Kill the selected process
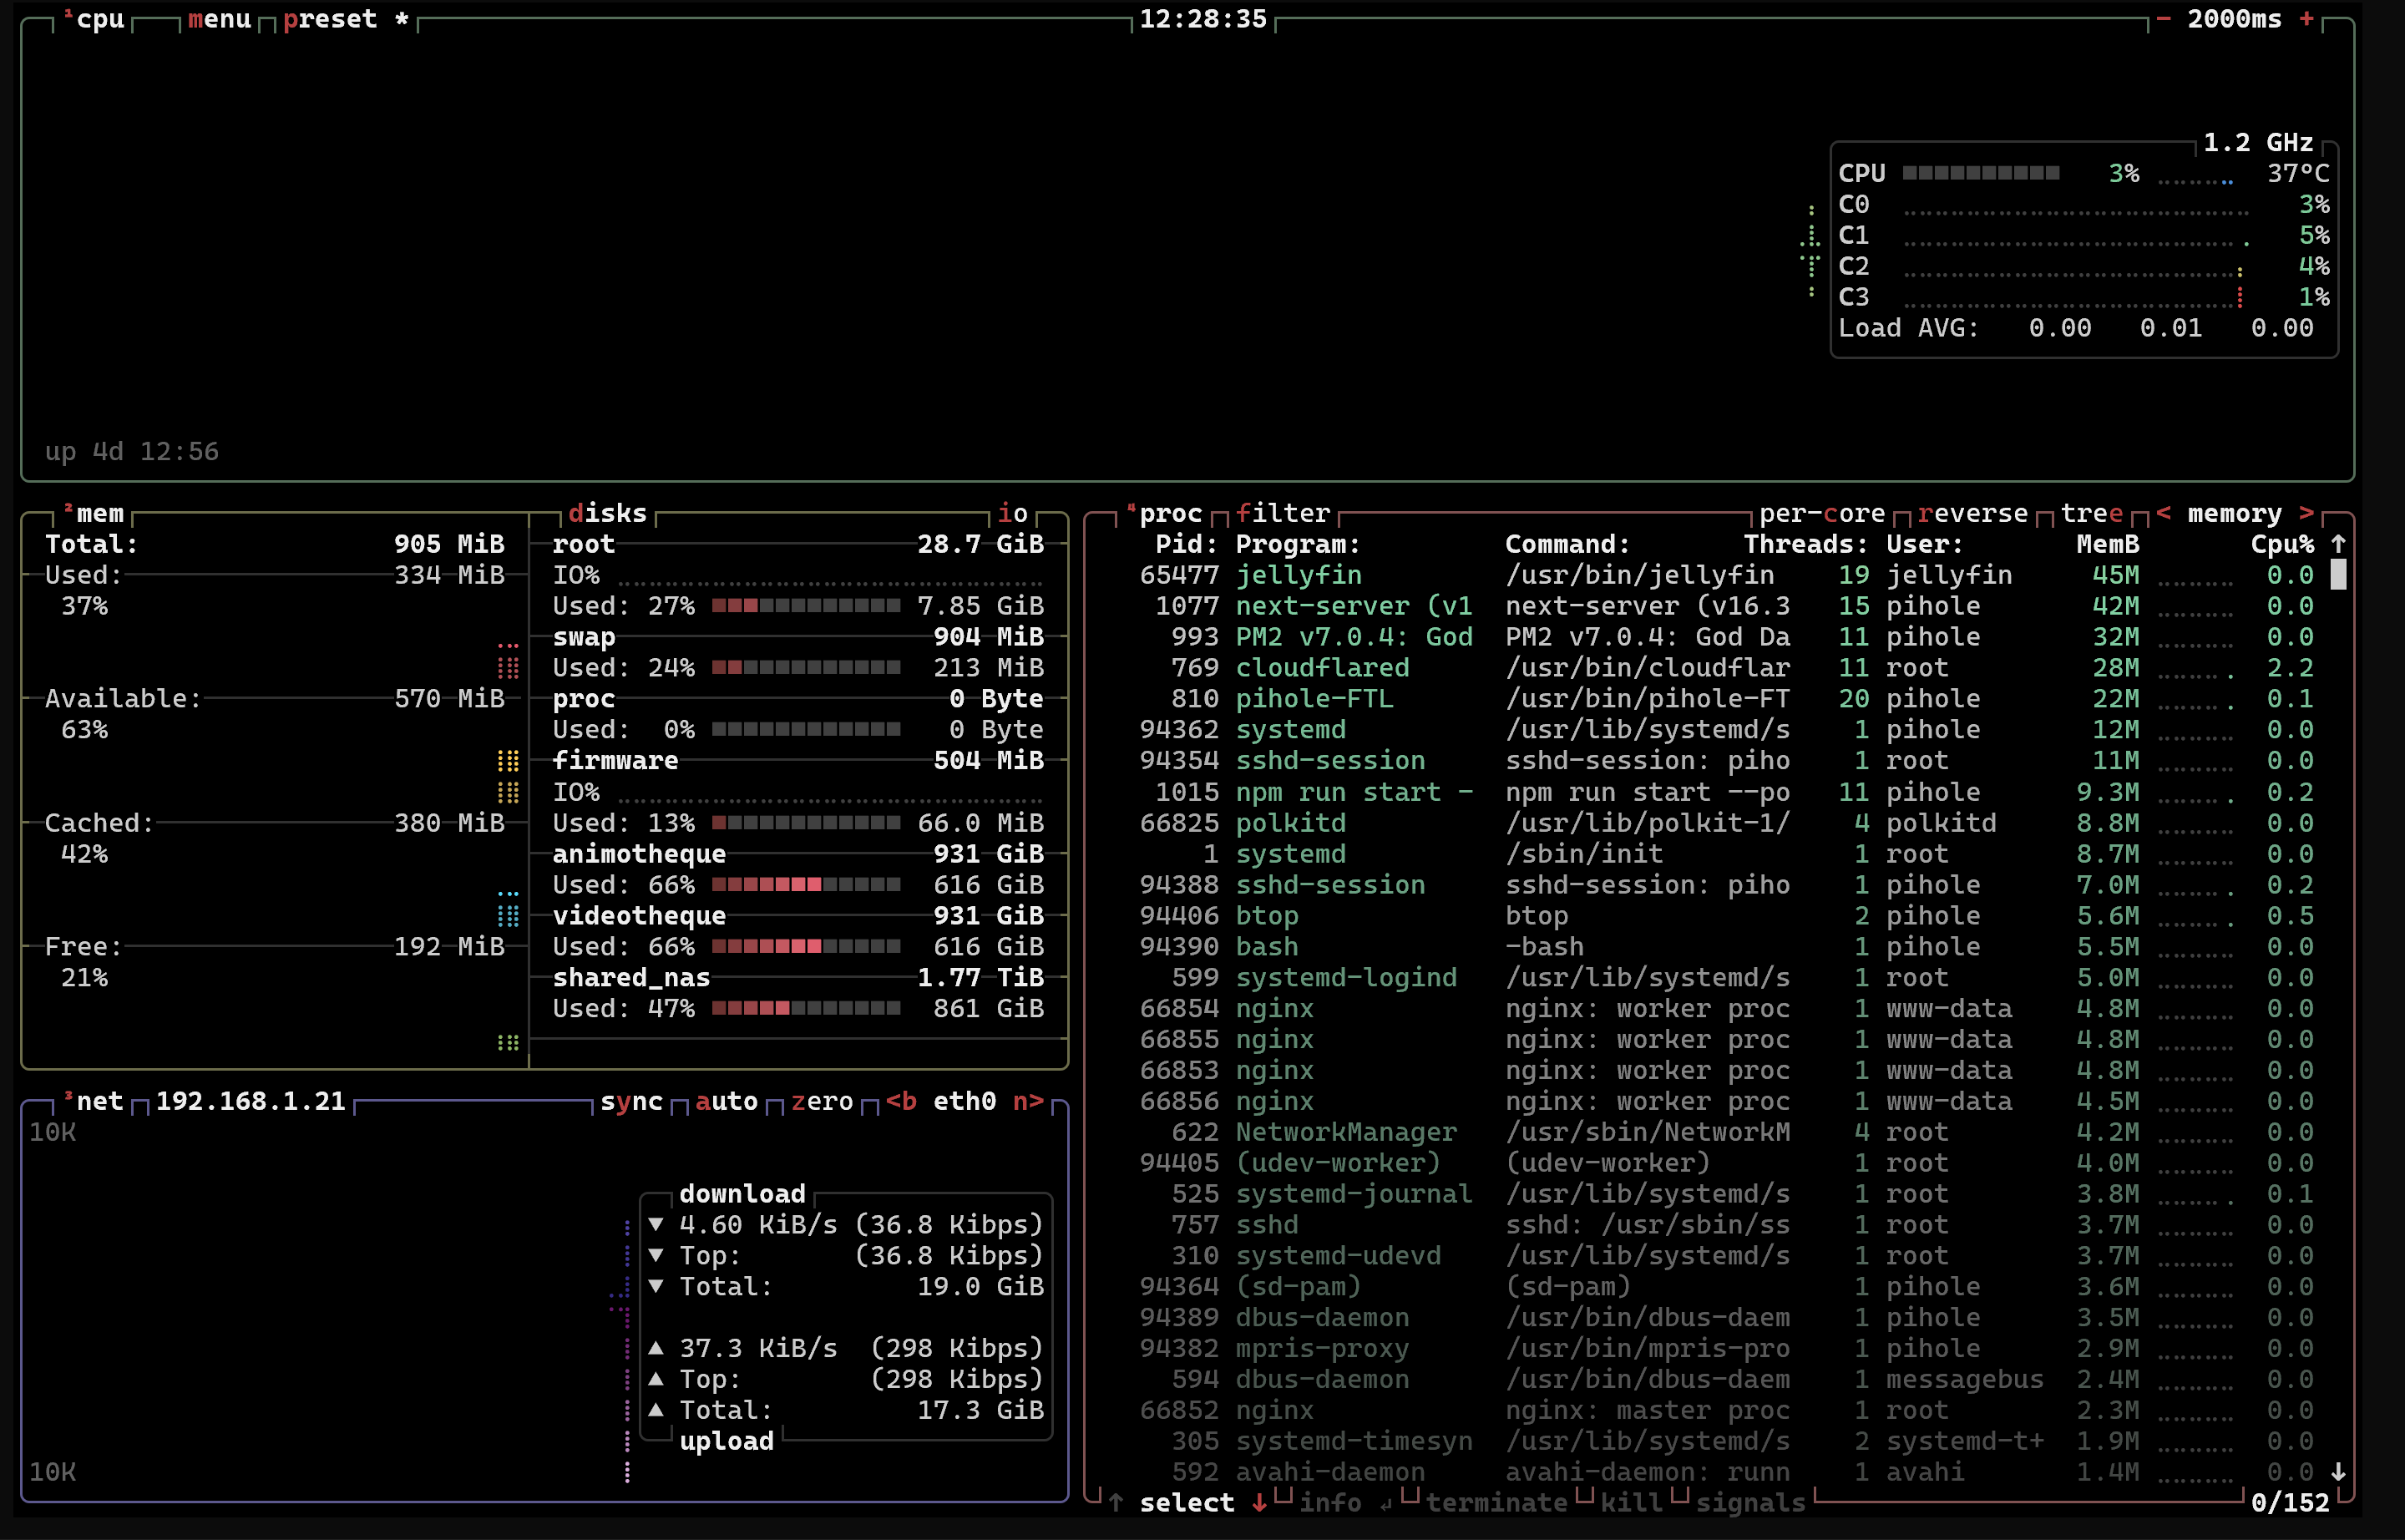Screen dimensions: 2405x1540 pos(1632,1502)
